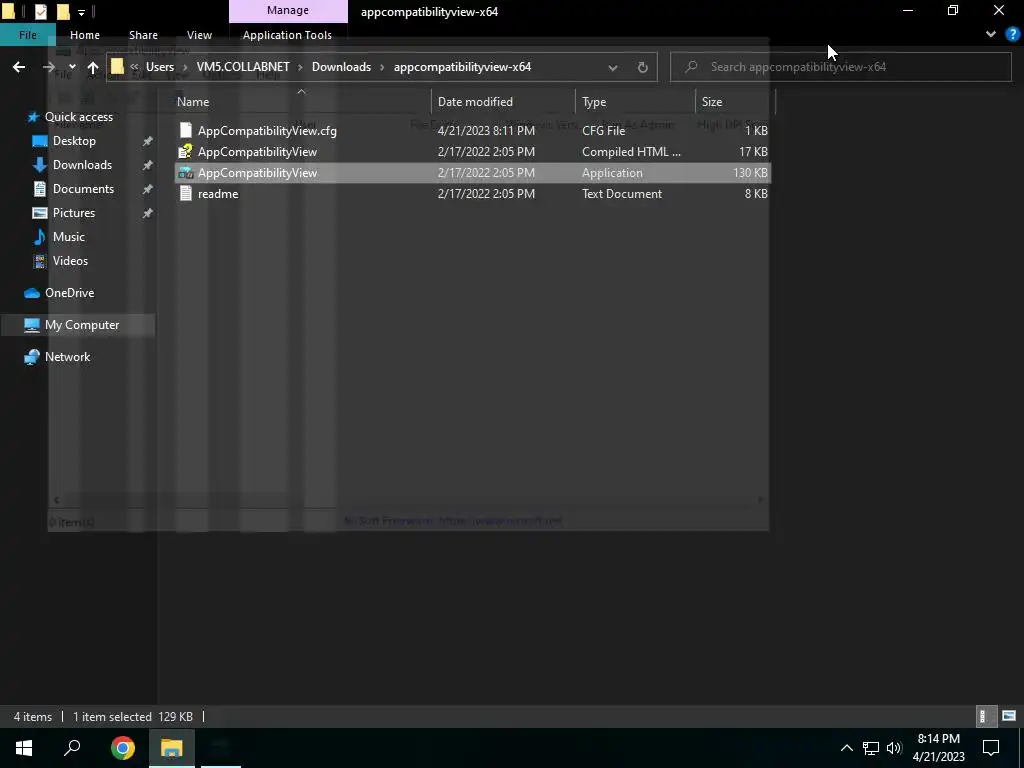Open the File ribbon tab
This screenshot has height=768, width=1024.
point(27,35)
